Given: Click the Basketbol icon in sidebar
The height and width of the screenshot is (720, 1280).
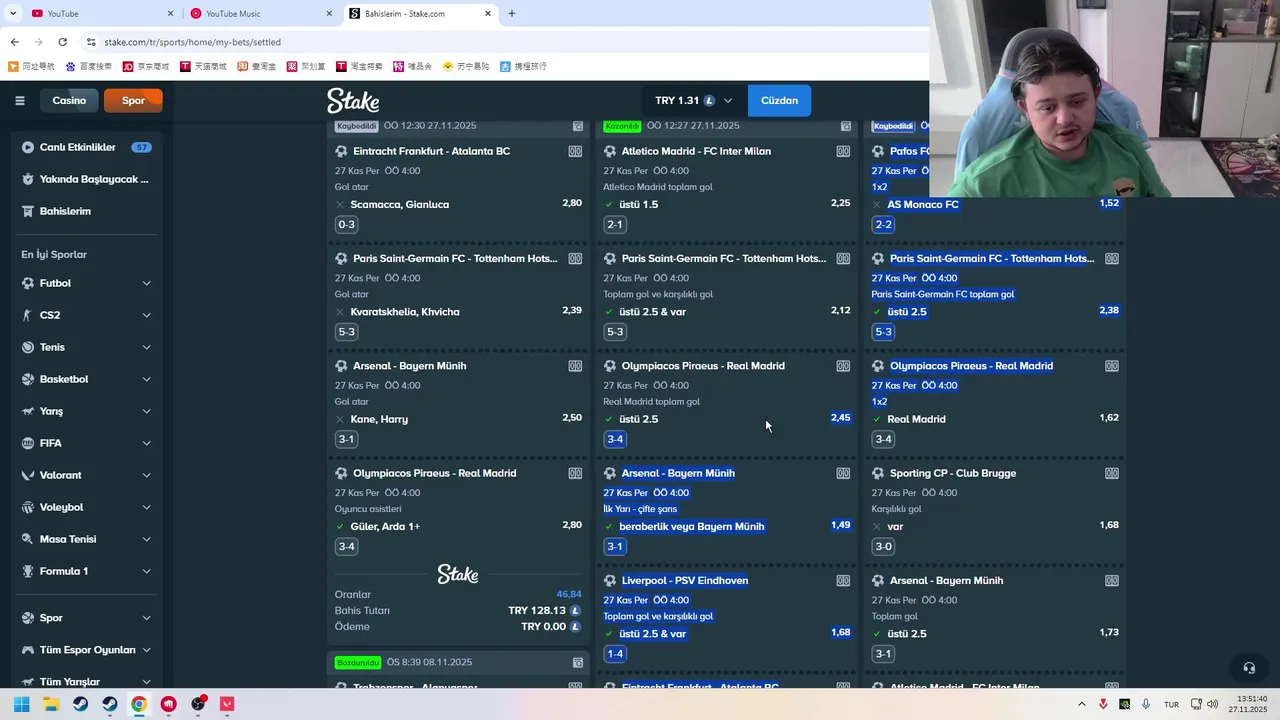Looking at the screenshot, I should pos(28,379).
